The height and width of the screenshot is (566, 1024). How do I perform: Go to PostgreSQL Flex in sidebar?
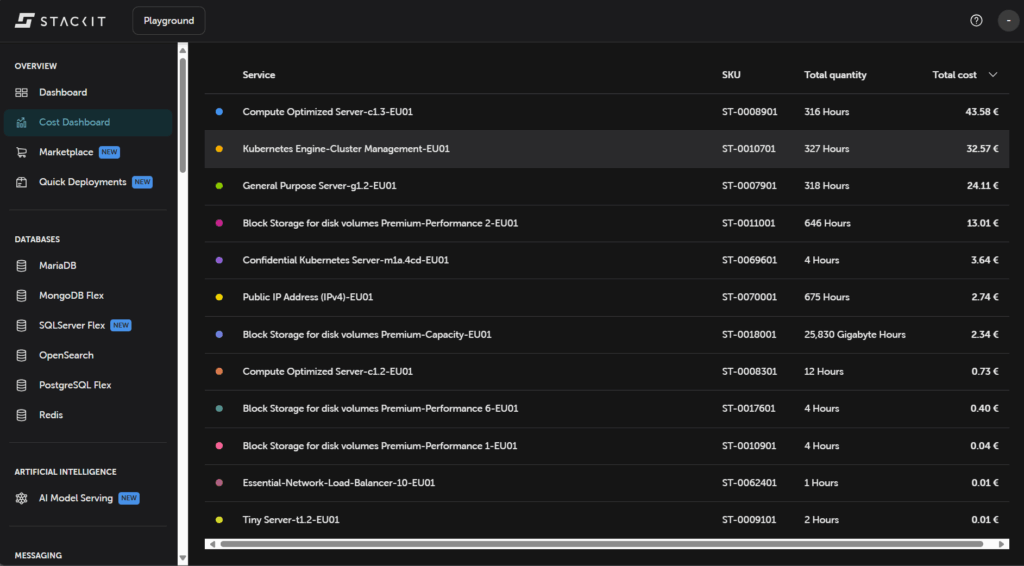[x=75, y=385]
